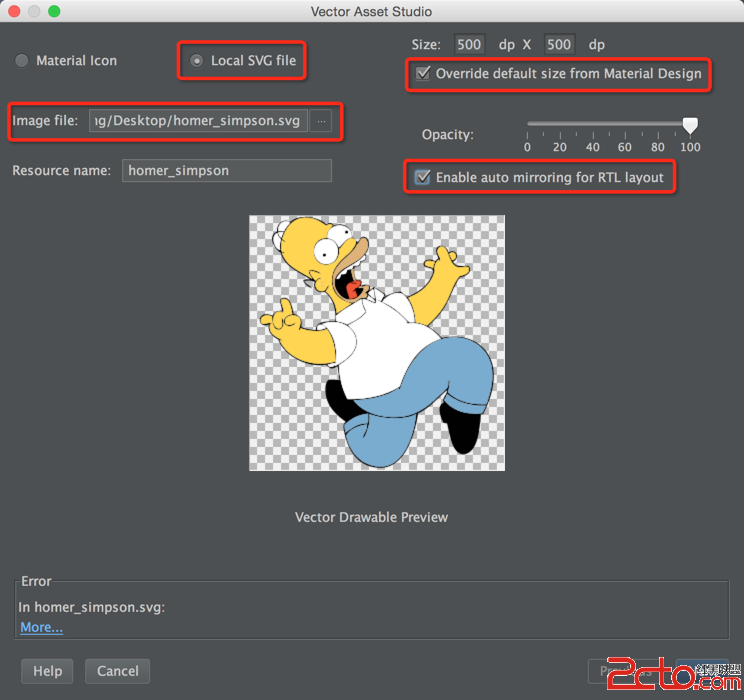The height and width of the screenshot is (700, 744).
Task: Open file browser with the ellipsis button
Action: click(321, 121)
